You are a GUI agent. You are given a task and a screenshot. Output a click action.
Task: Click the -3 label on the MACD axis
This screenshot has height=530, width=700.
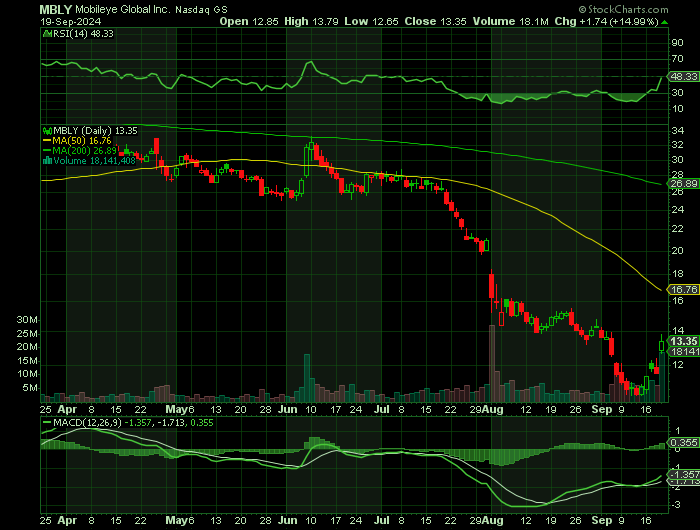(x=676, y=505)
